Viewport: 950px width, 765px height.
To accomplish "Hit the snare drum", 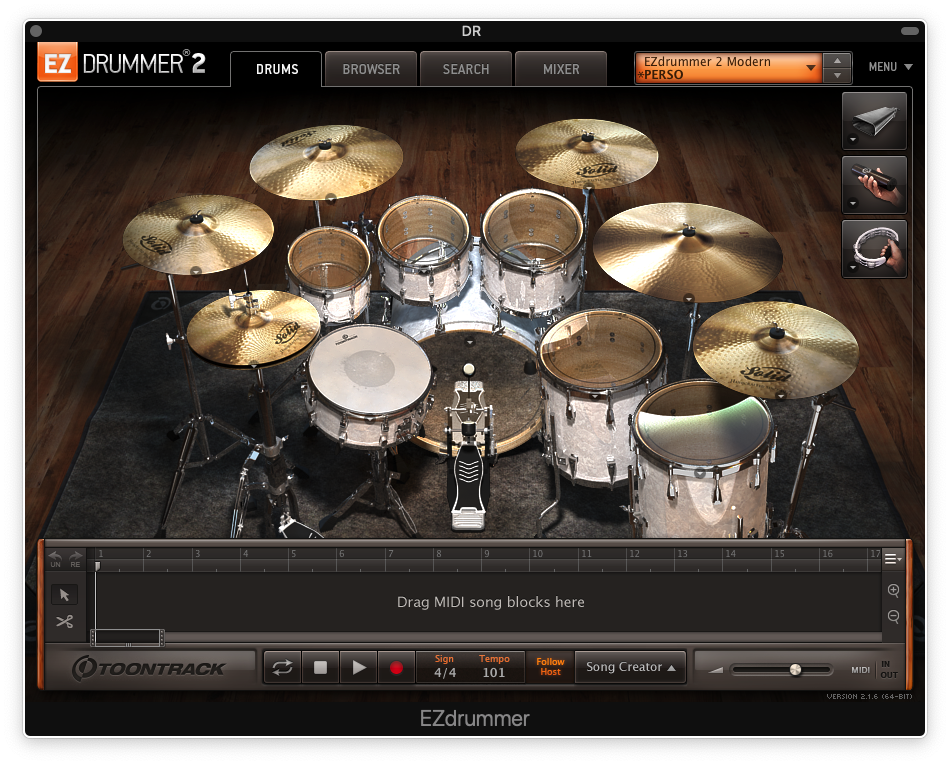I will tap(370, 370).
